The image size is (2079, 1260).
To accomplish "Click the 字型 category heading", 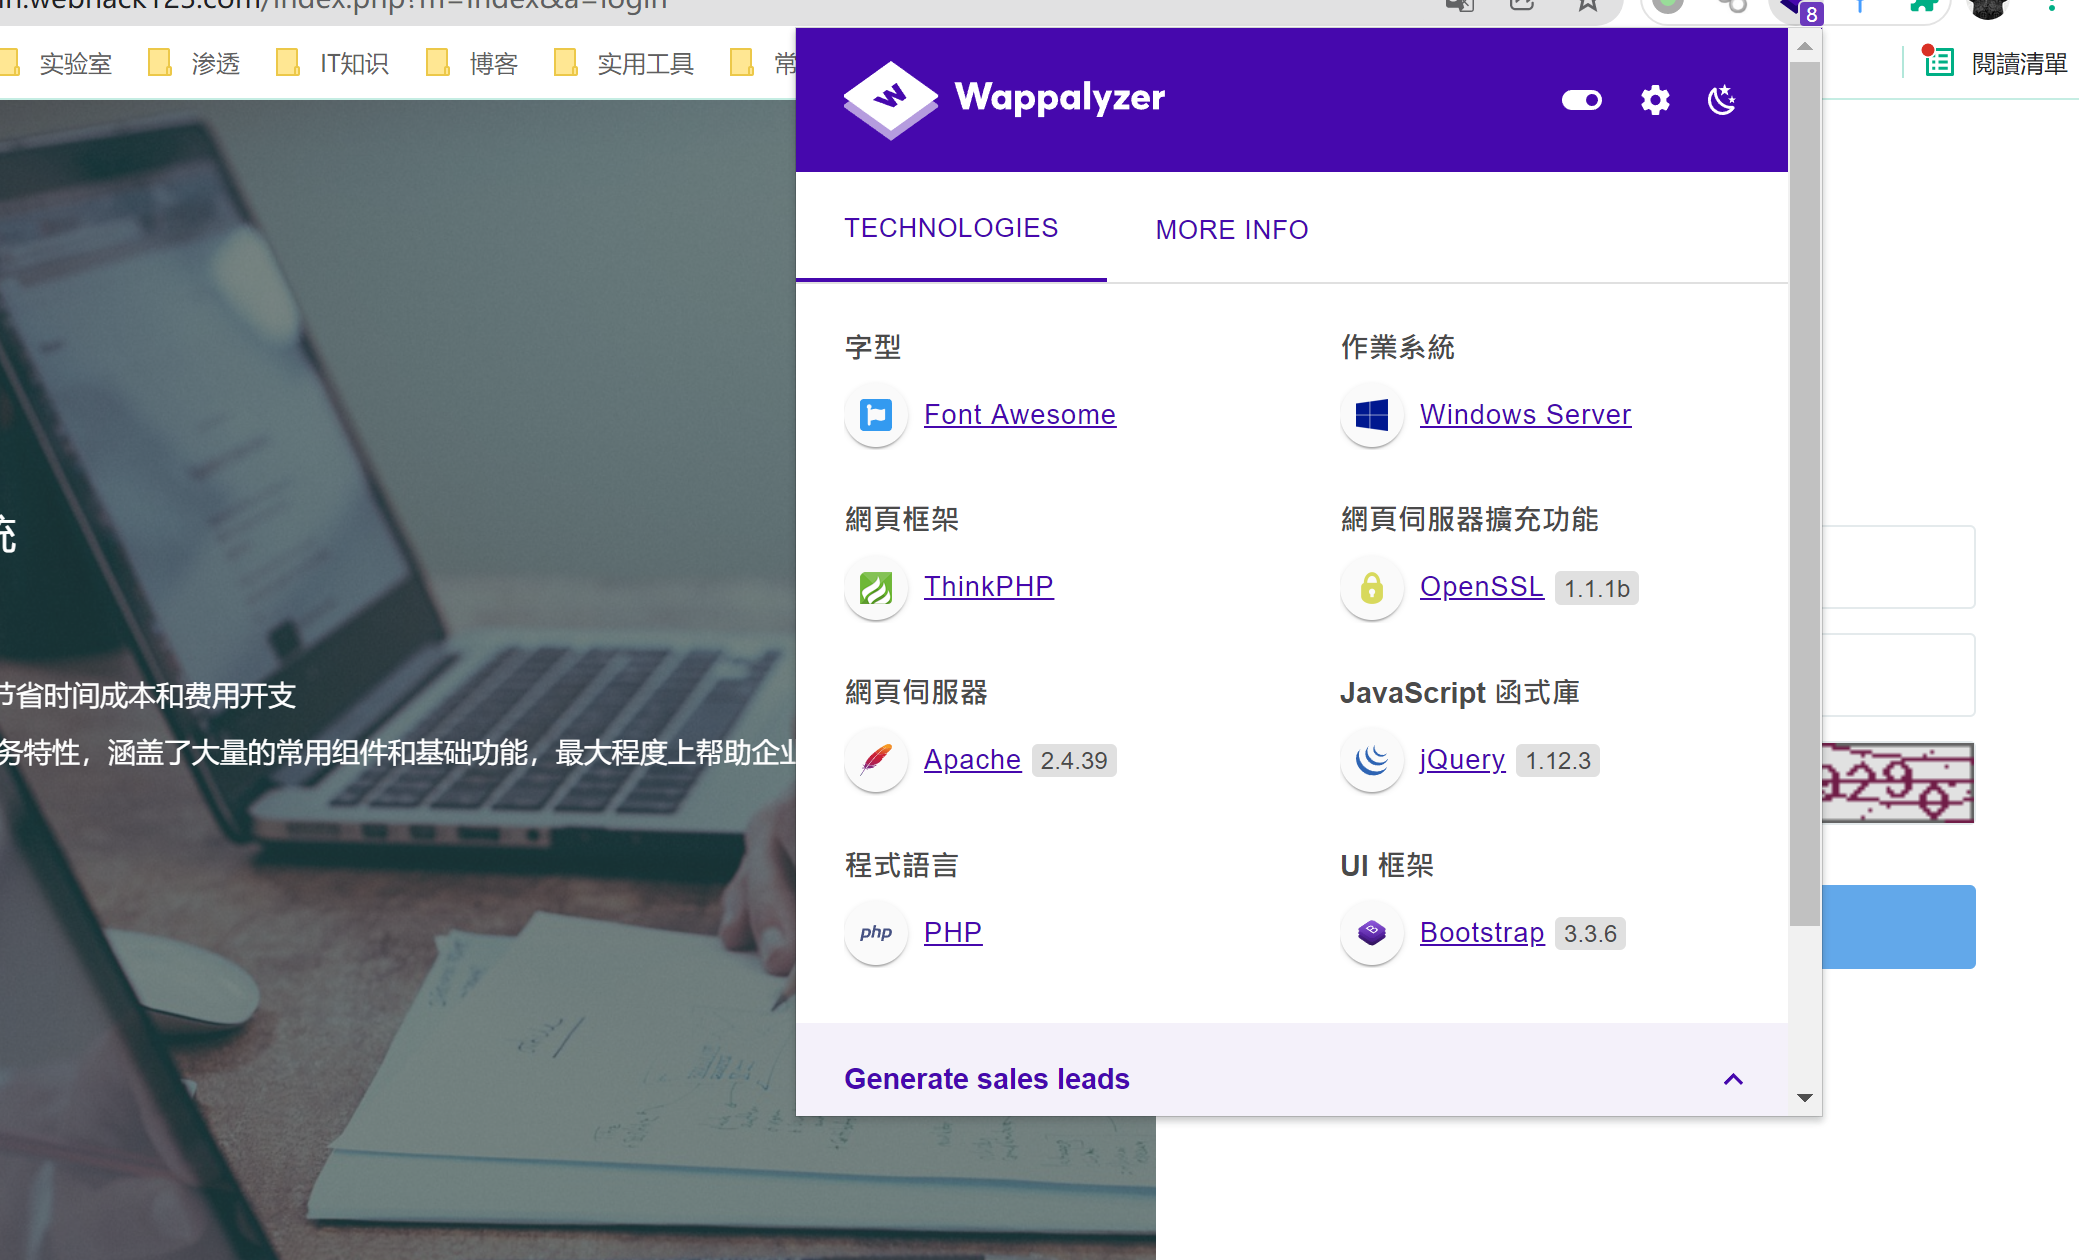I will tap(873, 347).
